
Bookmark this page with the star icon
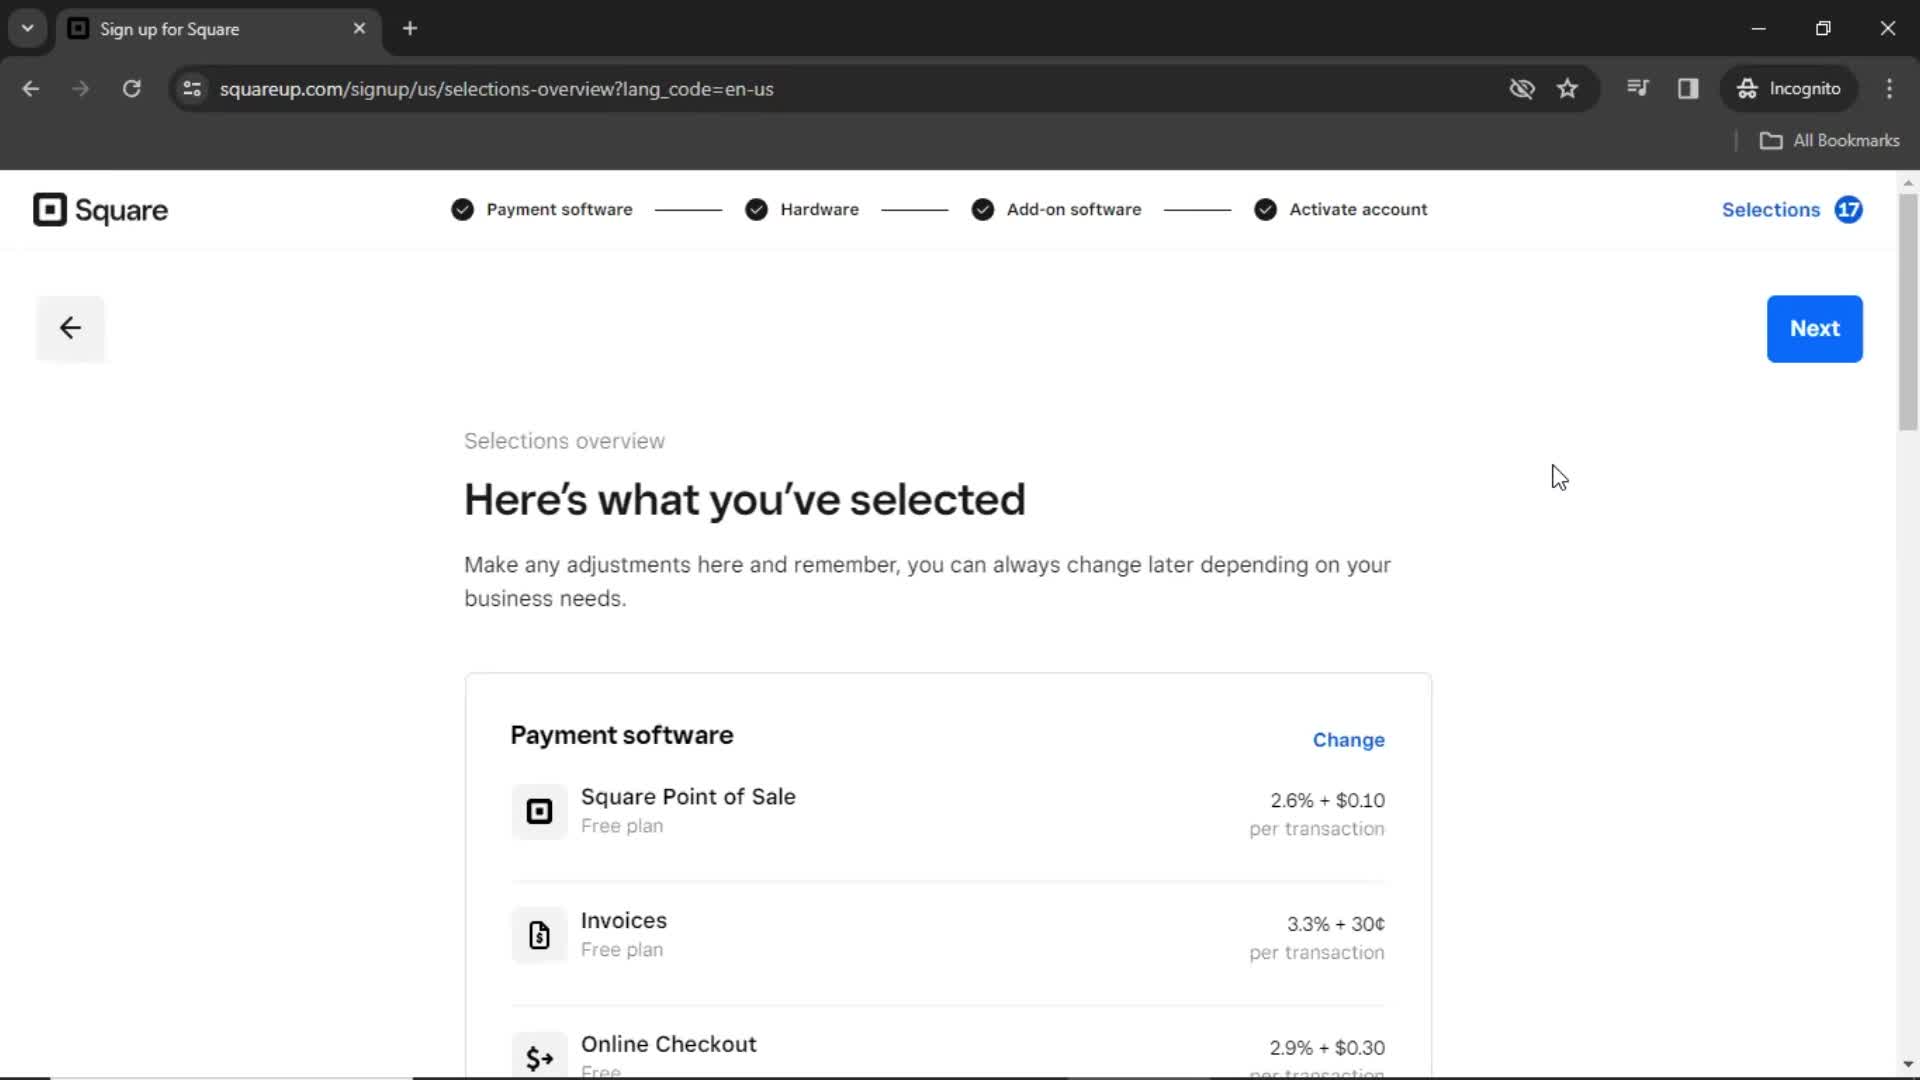[1567, 89]
